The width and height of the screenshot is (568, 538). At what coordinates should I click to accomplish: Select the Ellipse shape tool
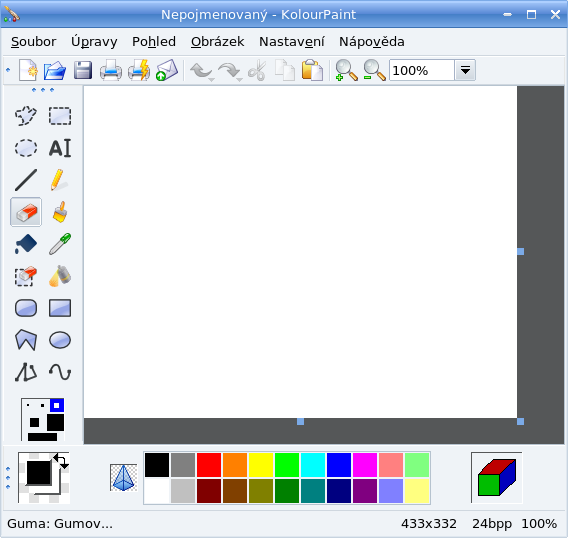click(60, 340)
